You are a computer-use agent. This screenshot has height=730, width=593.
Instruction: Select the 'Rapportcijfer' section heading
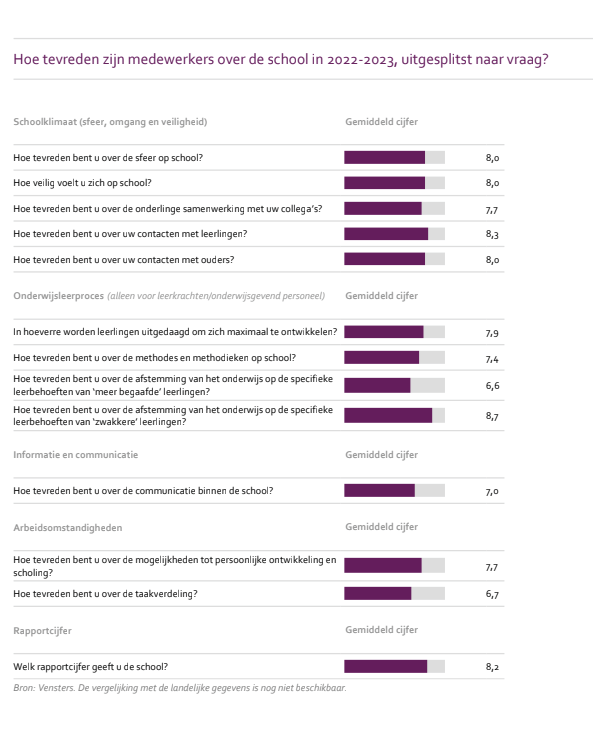click(42, 631)
